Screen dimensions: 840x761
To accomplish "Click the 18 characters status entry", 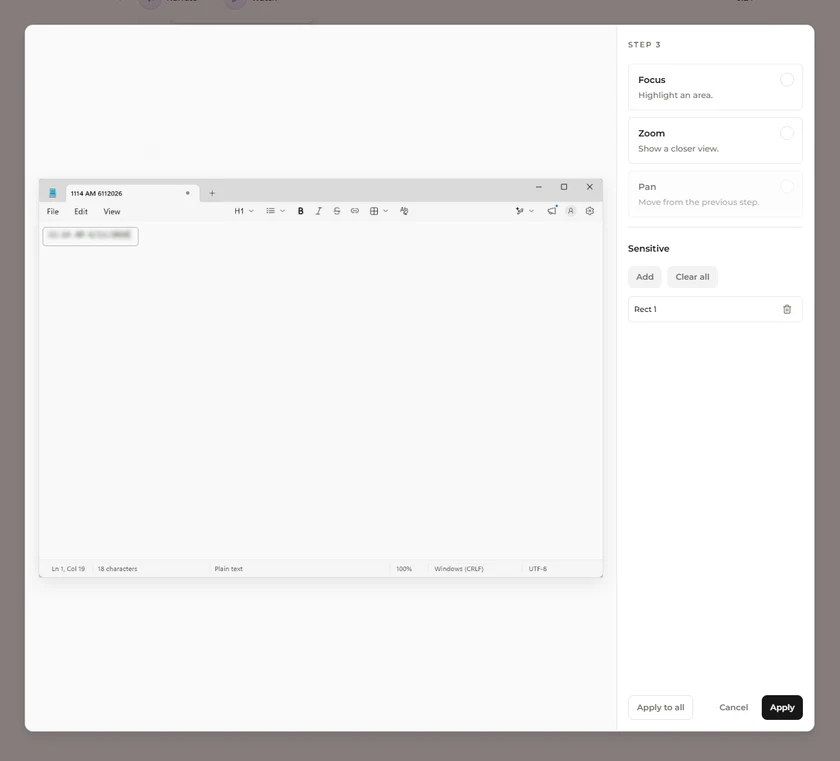I will 117,569.
